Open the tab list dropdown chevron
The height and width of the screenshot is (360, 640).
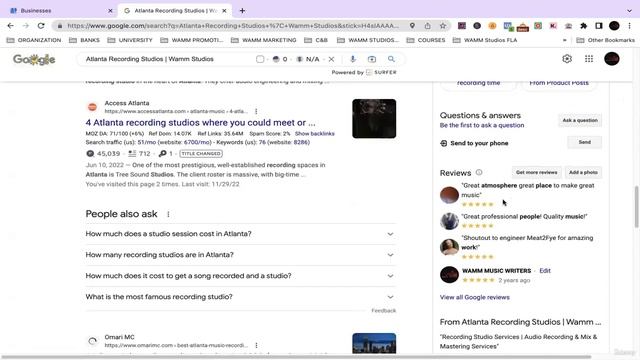coord(629,11)
